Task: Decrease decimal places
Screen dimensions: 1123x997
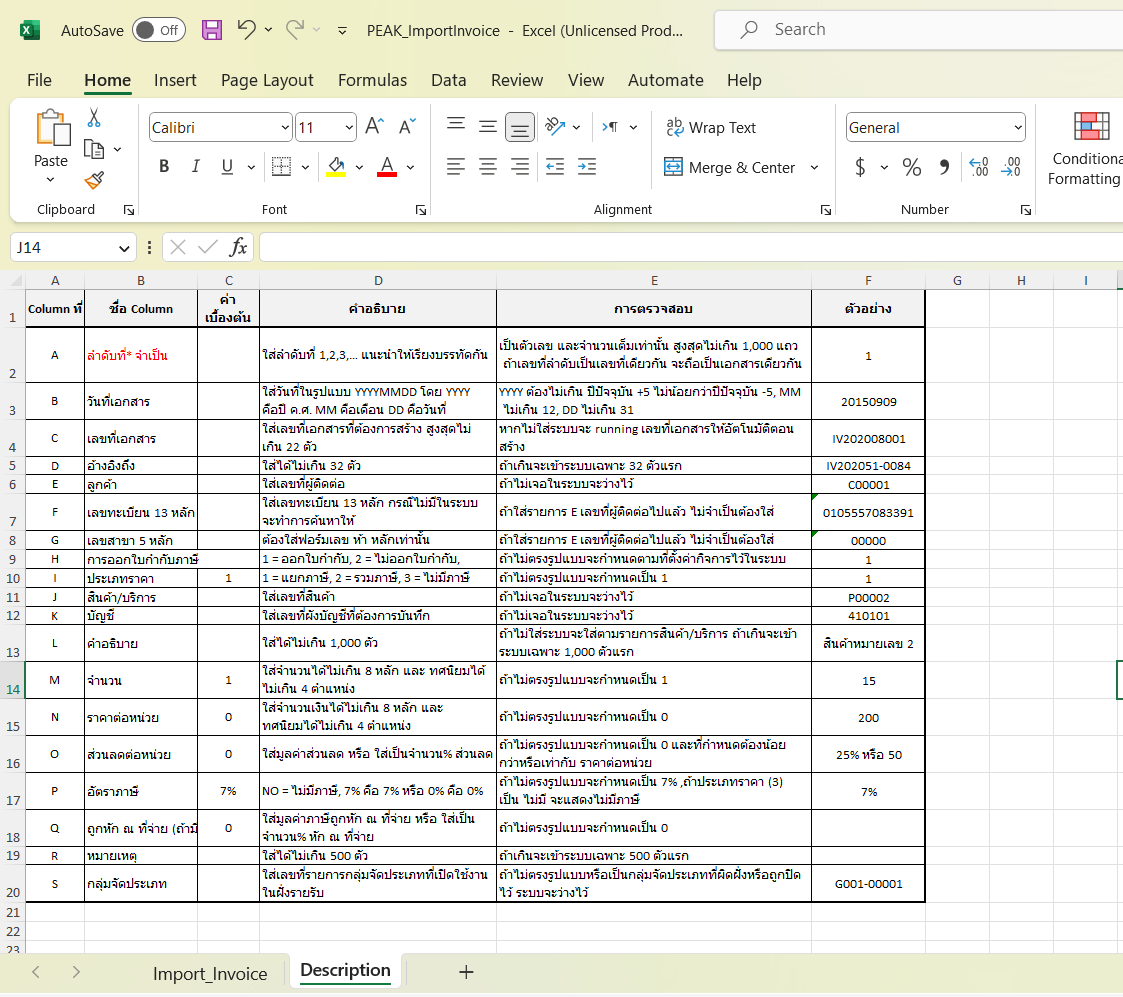Action: pos(1011,167)
